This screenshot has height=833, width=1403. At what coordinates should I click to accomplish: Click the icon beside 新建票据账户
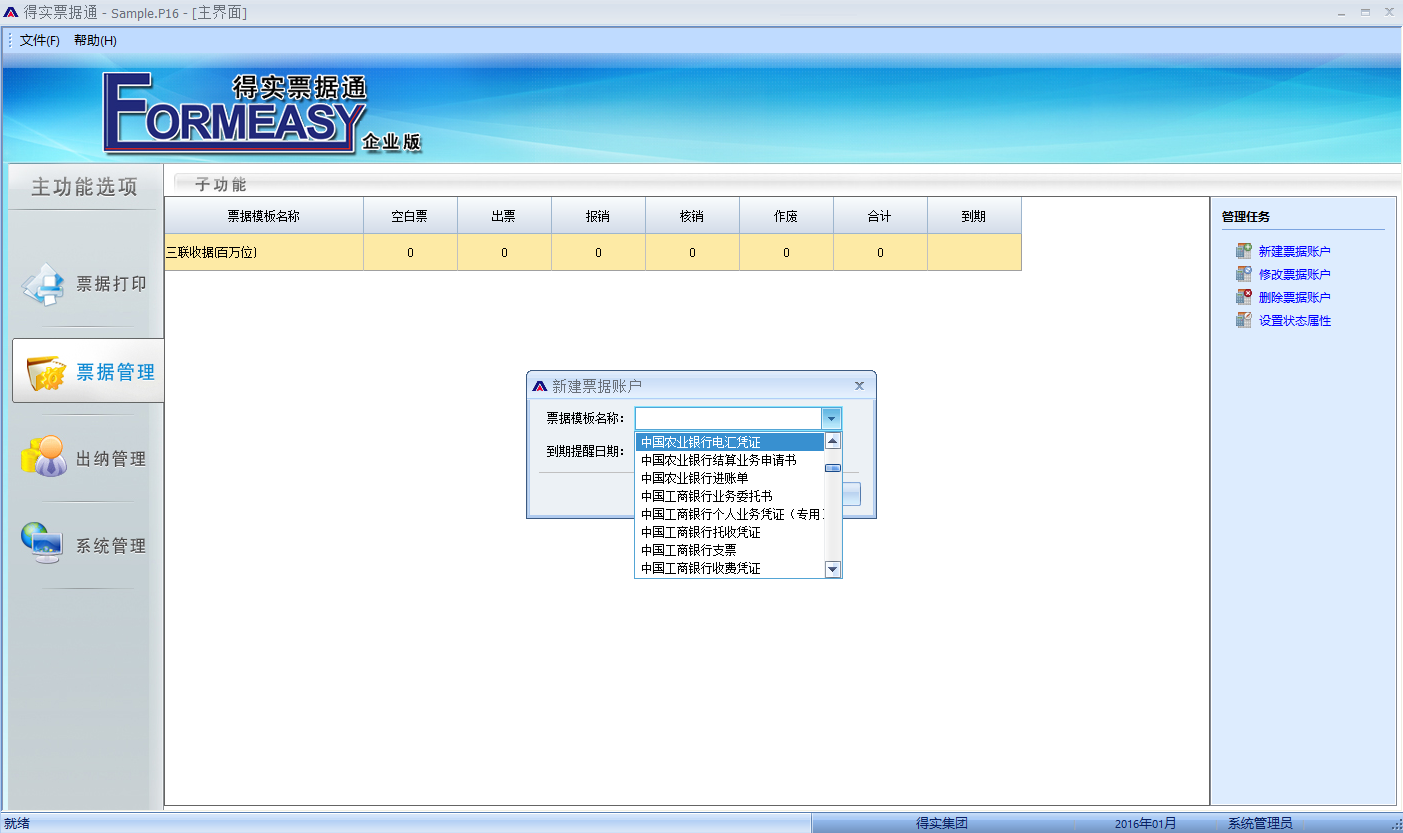1243,251
